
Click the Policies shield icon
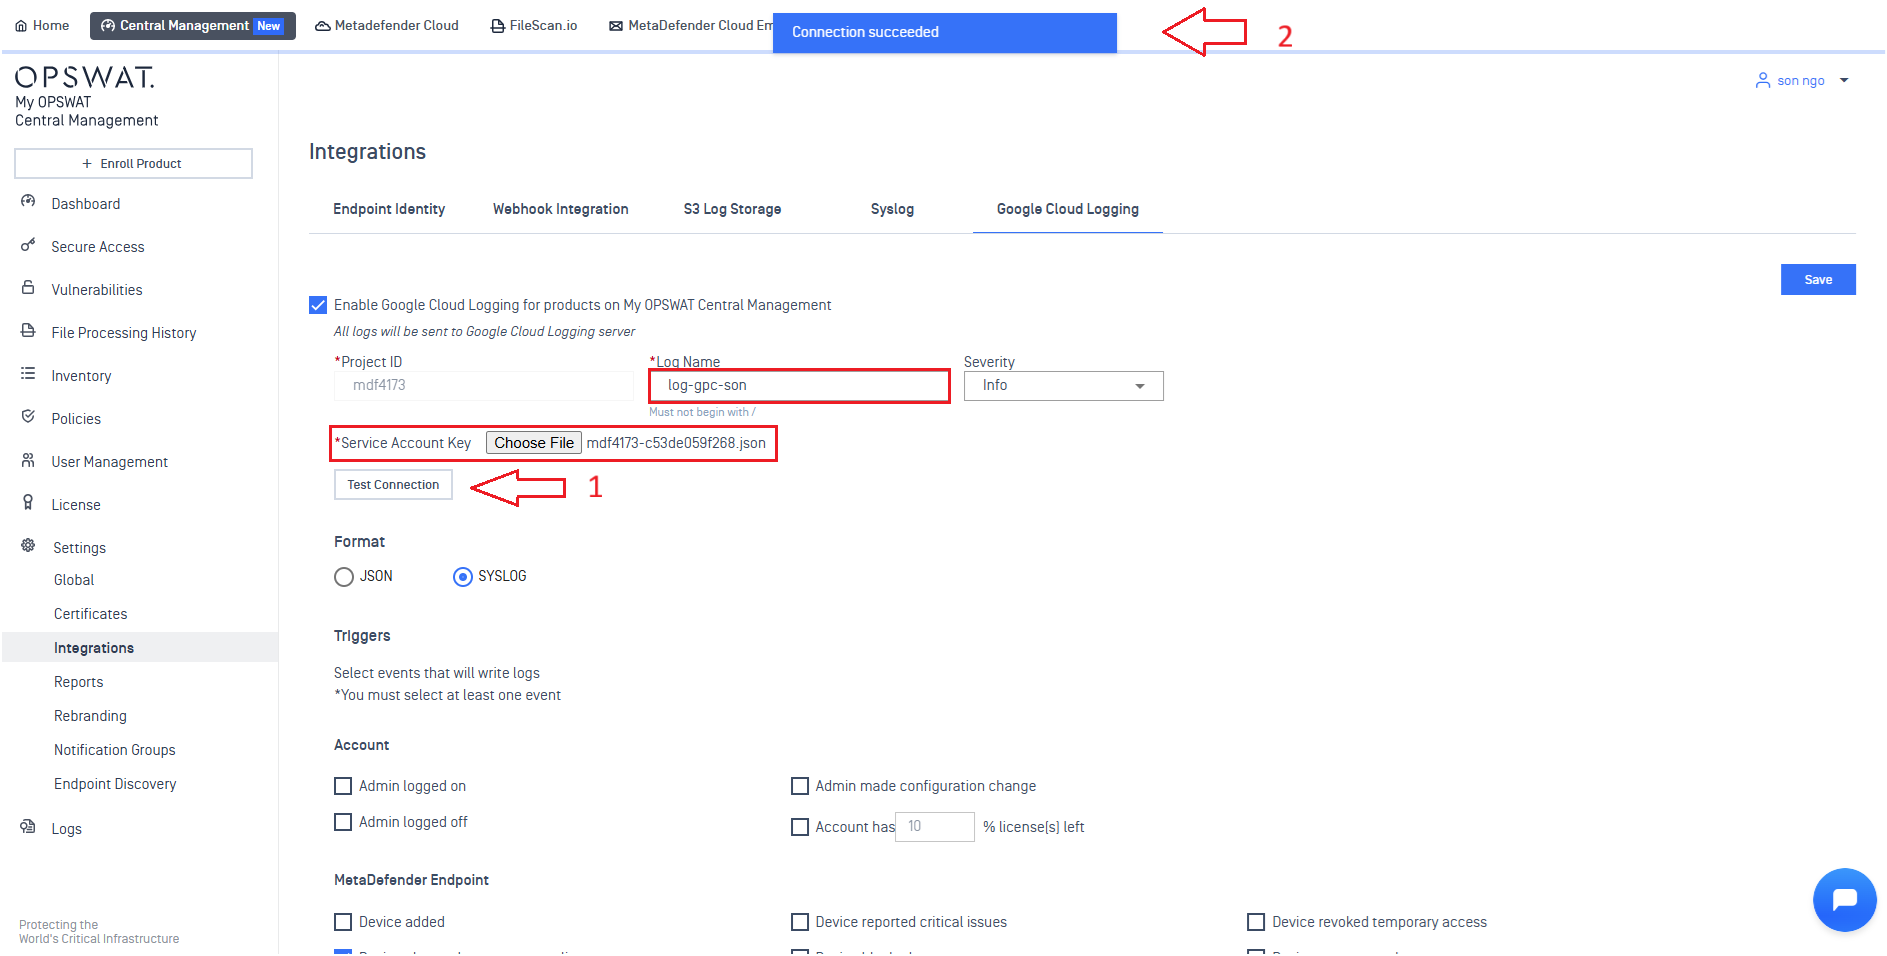(x=28, y=417)
